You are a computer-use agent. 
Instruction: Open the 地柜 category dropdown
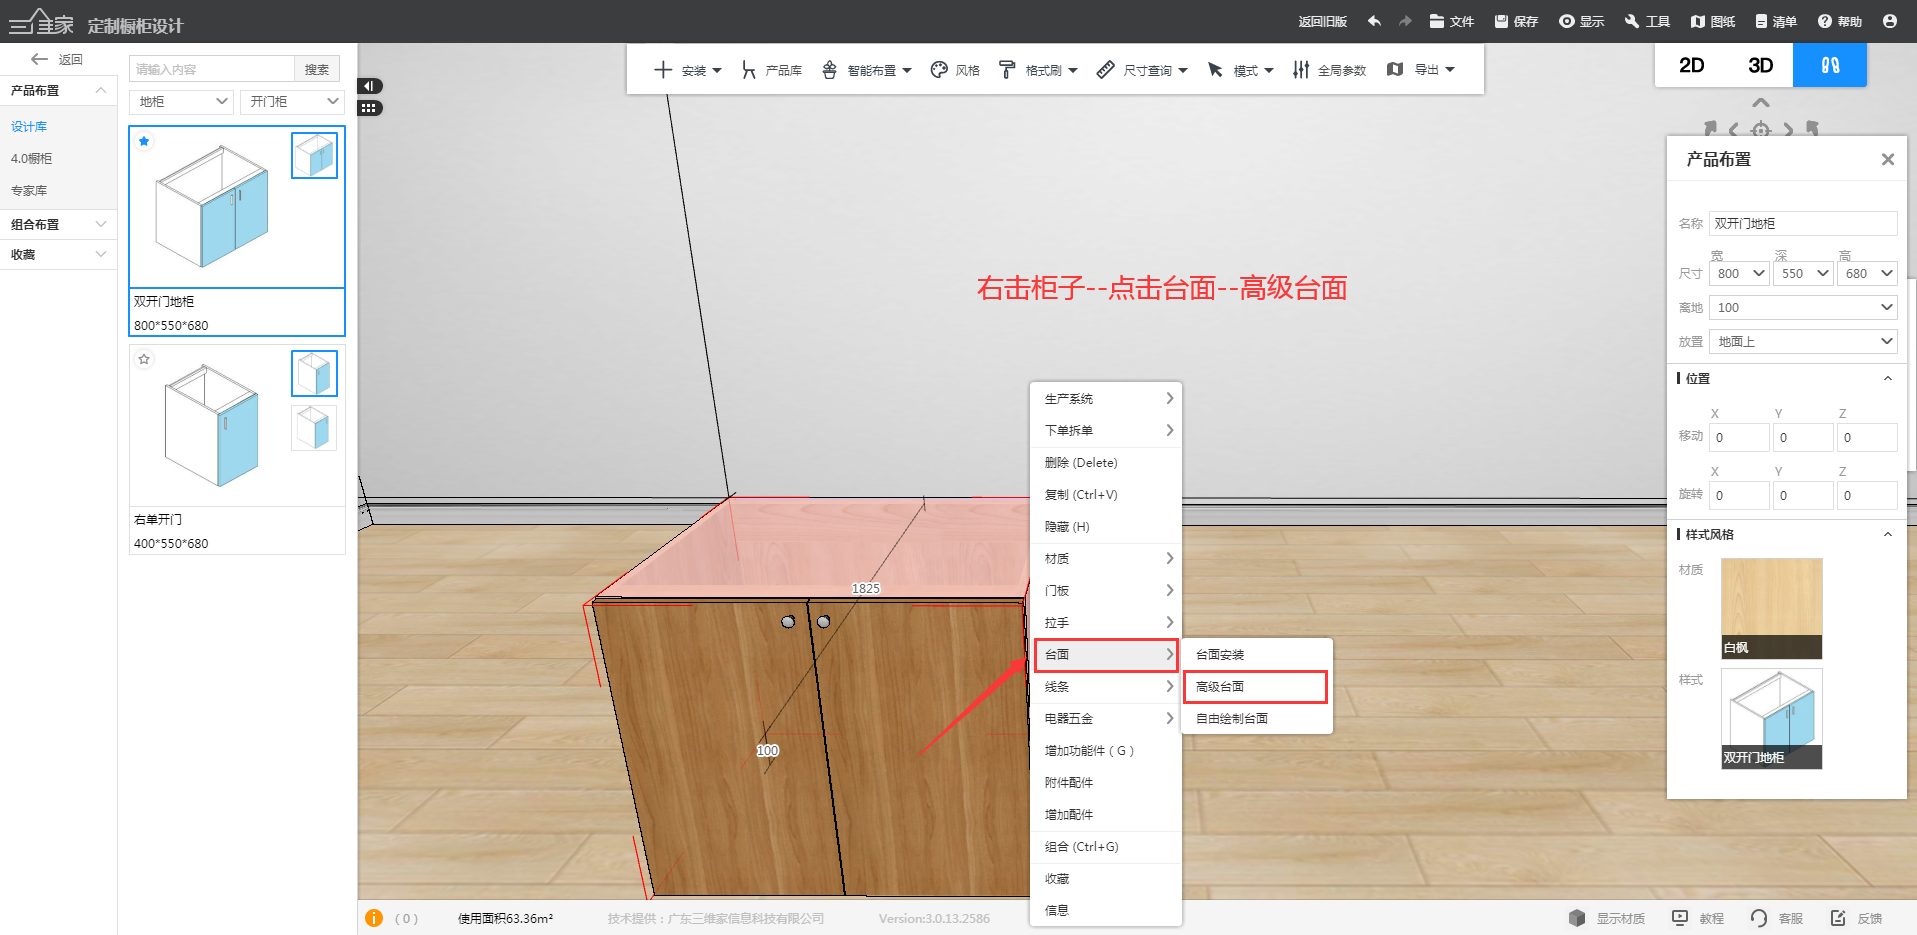tap(181, 101)
